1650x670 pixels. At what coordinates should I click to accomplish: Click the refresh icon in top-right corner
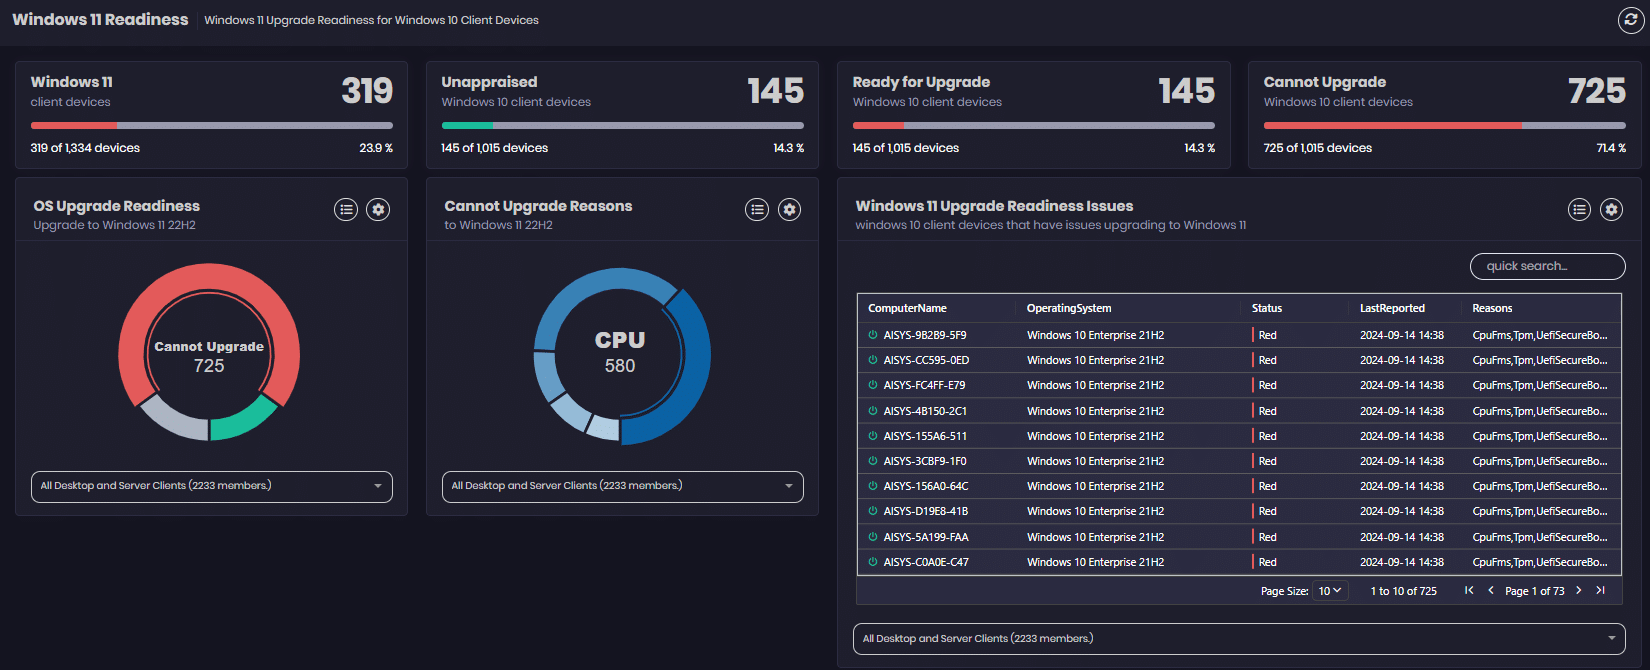pos(1630,20)
